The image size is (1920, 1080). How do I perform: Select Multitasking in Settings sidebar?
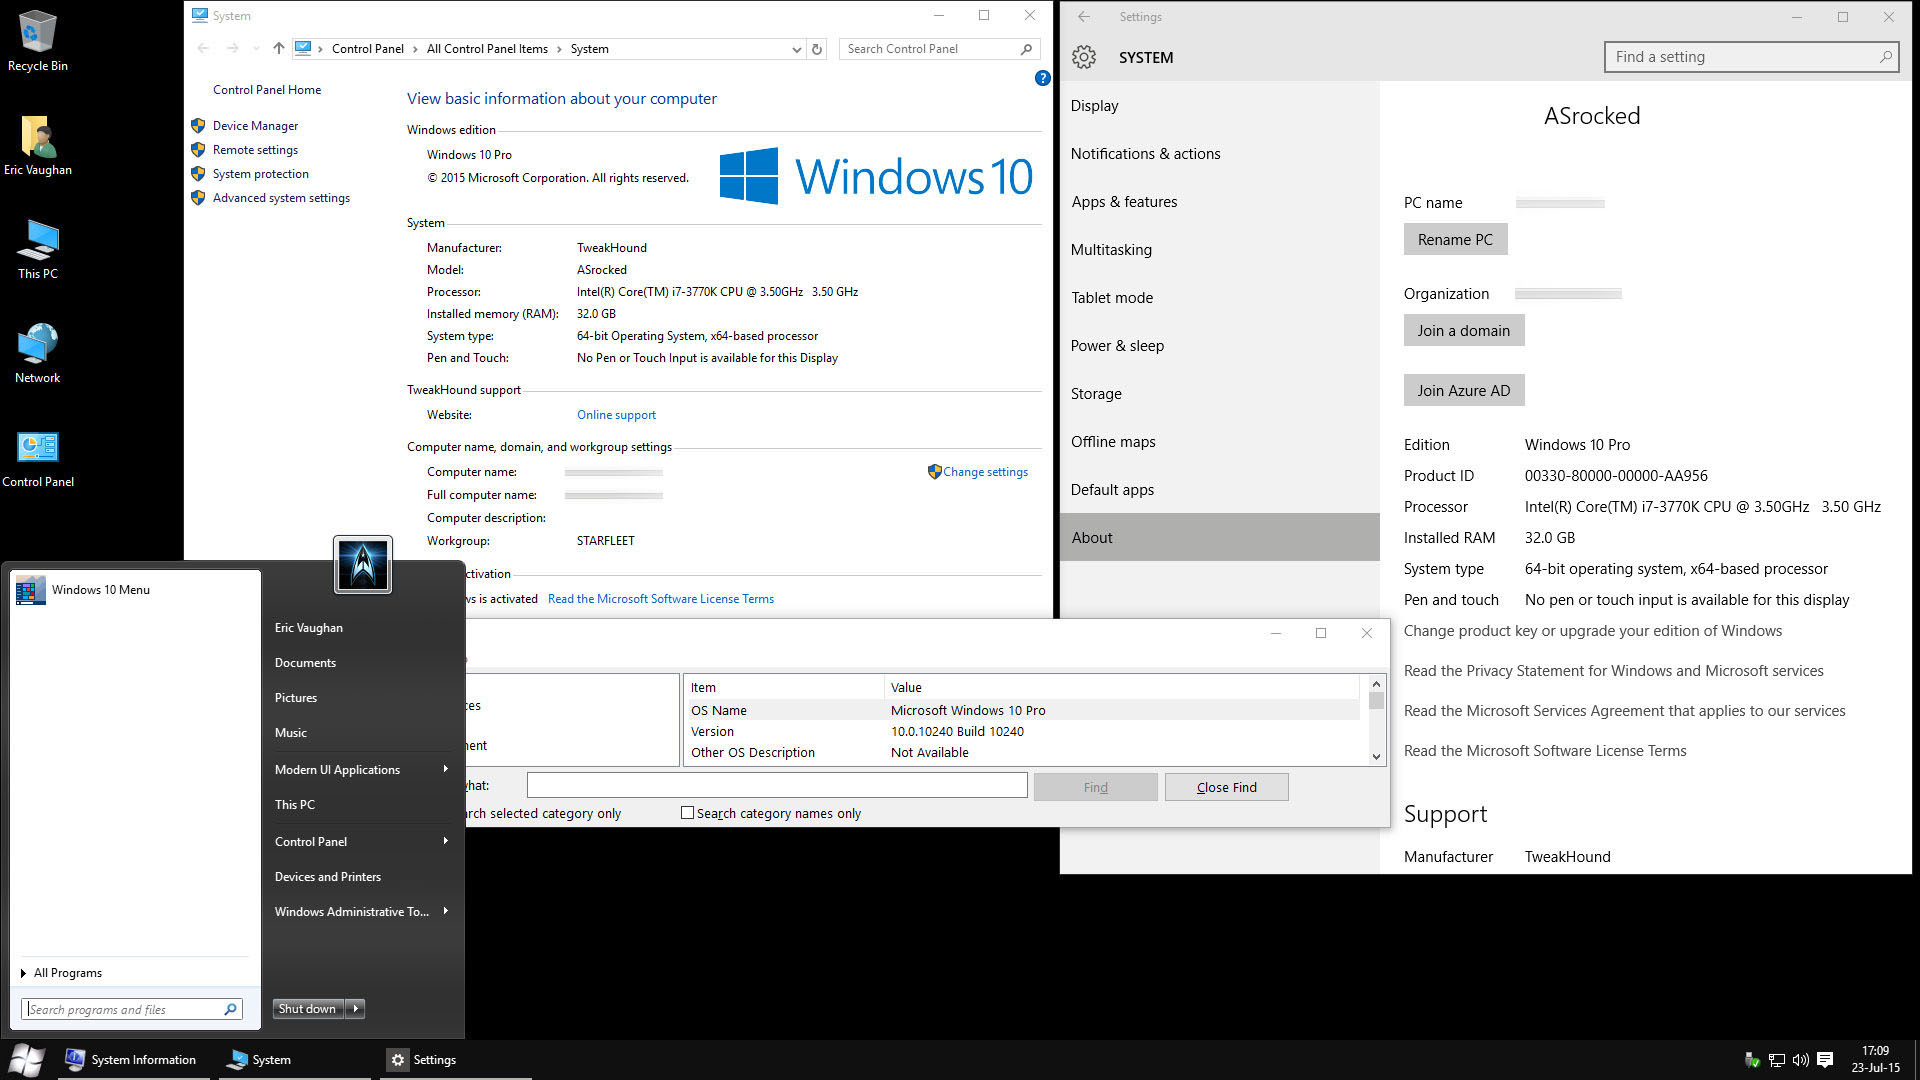pyautogui.click(x=1220, y=249)
